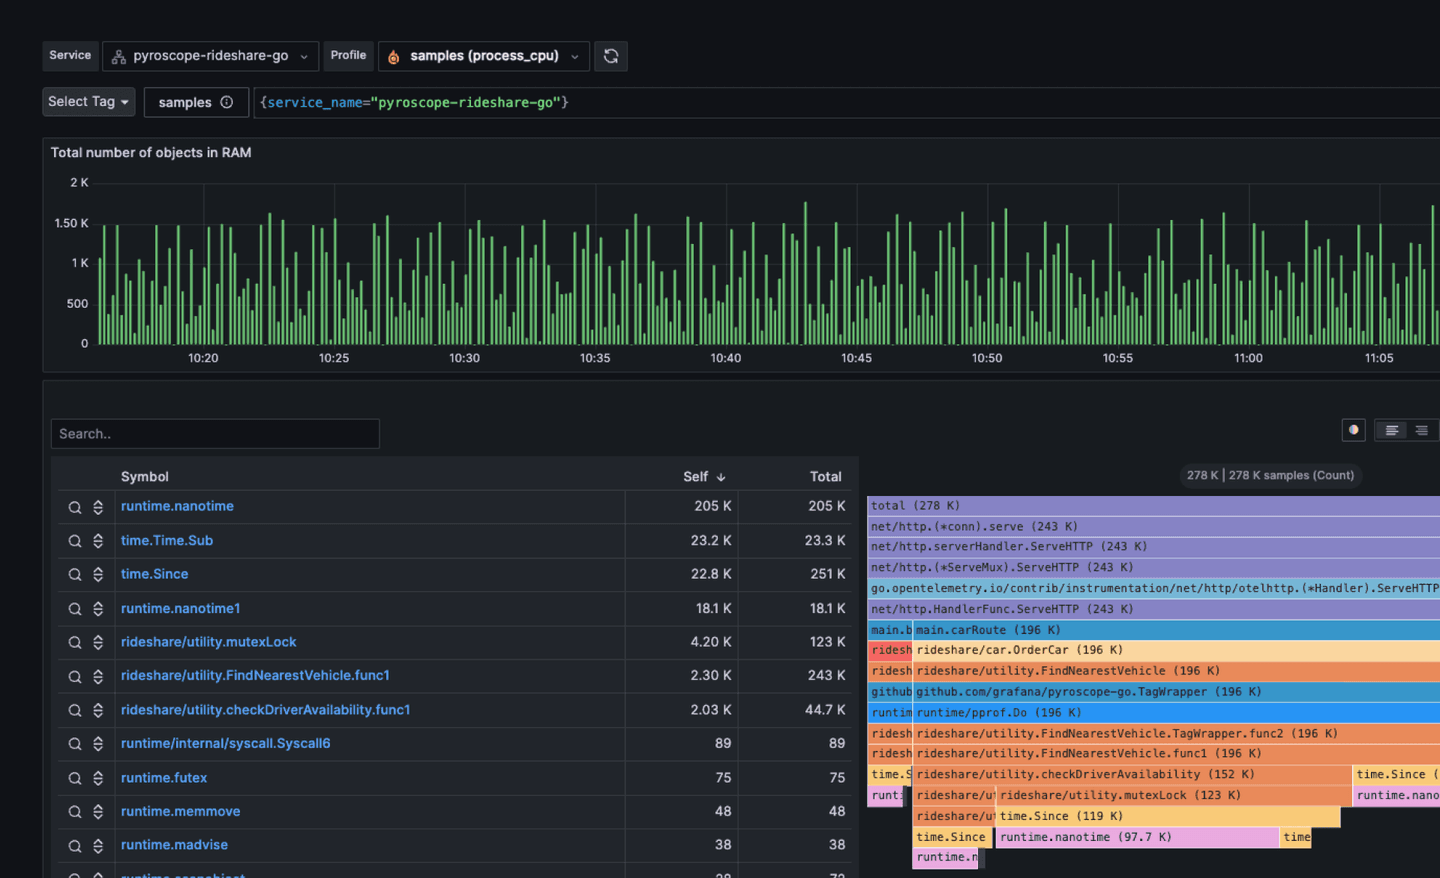Click the magnifier icon in the runtime.nanotime row
Image resolution: width=1440 pixels, height=878 pixels.
(x=75, y=507)
